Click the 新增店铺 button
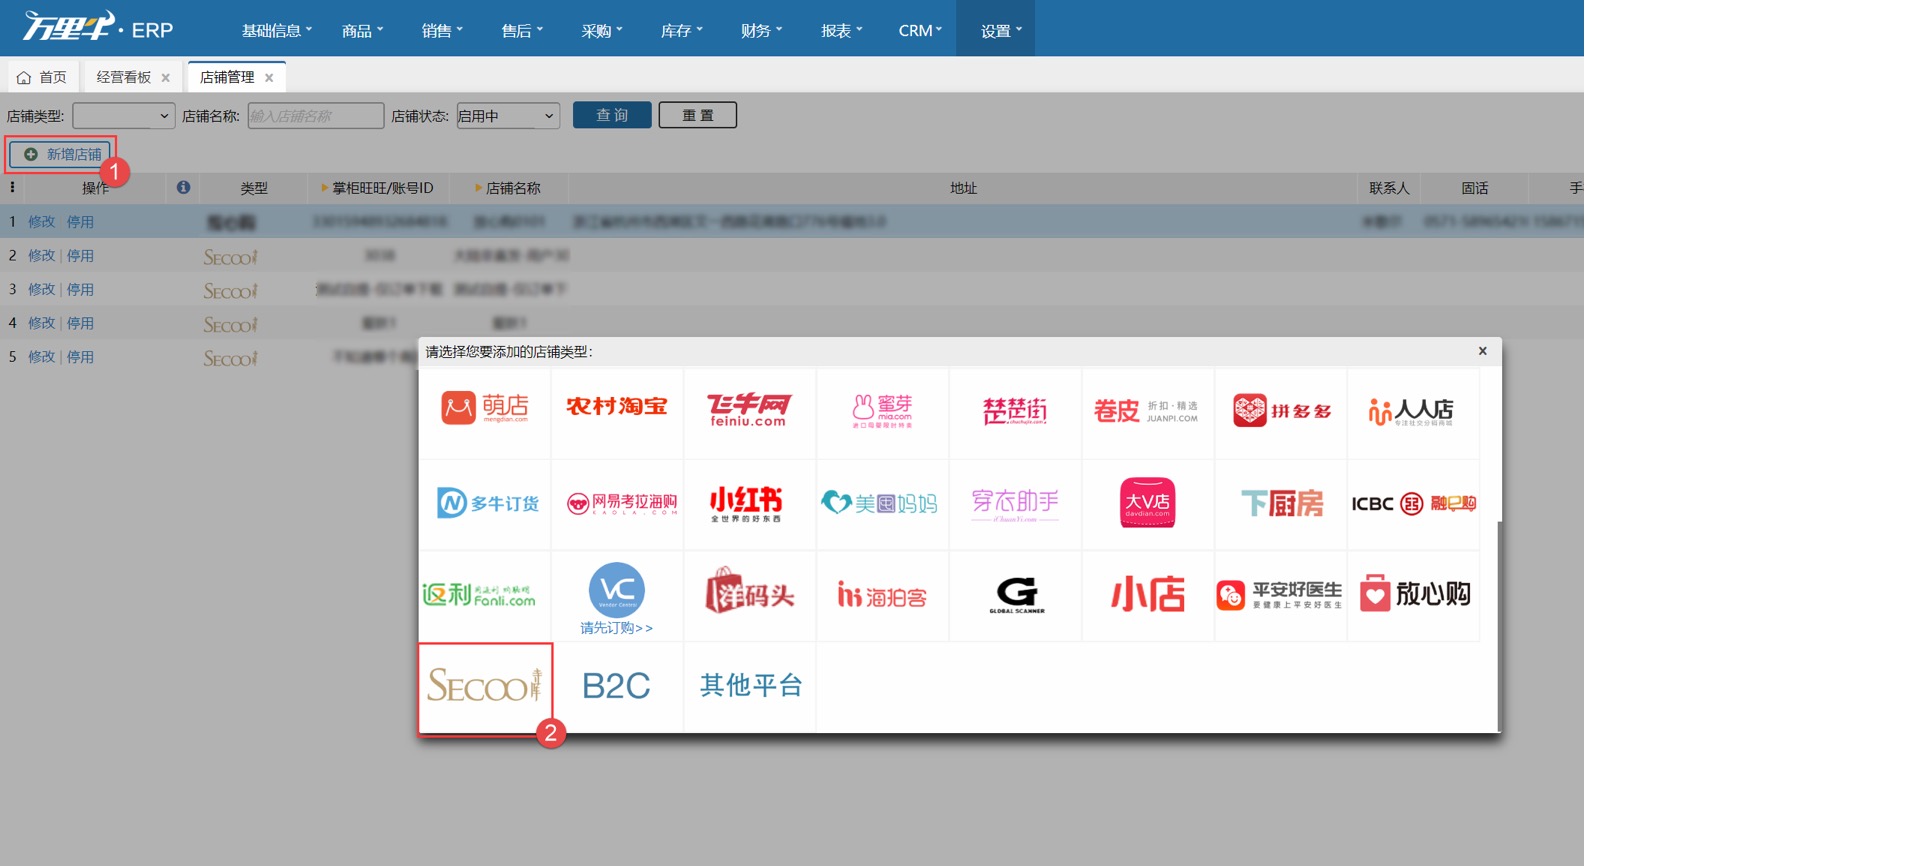Viewport: 1920px width, 866px height. [x=62, y=154]
